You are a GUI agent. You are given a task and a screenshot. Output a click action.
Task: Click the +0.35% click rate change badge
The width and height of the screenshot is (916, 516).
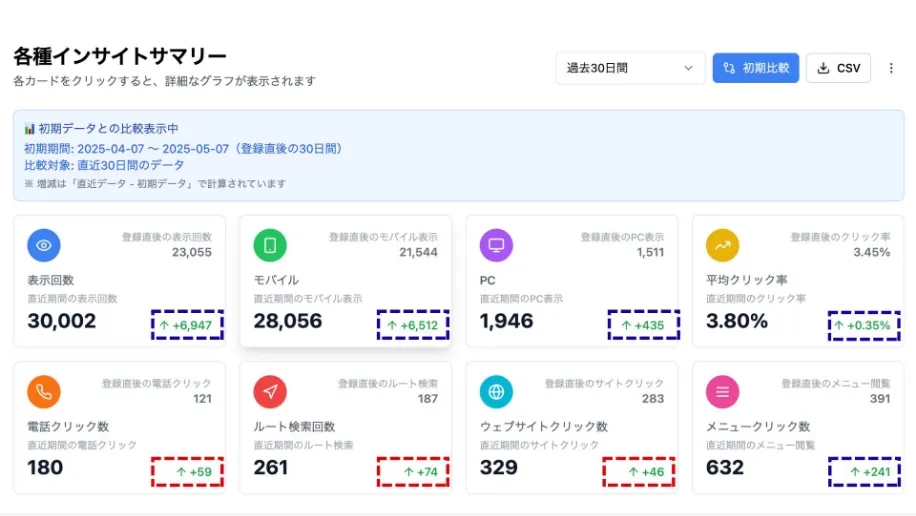pos(864,325)
